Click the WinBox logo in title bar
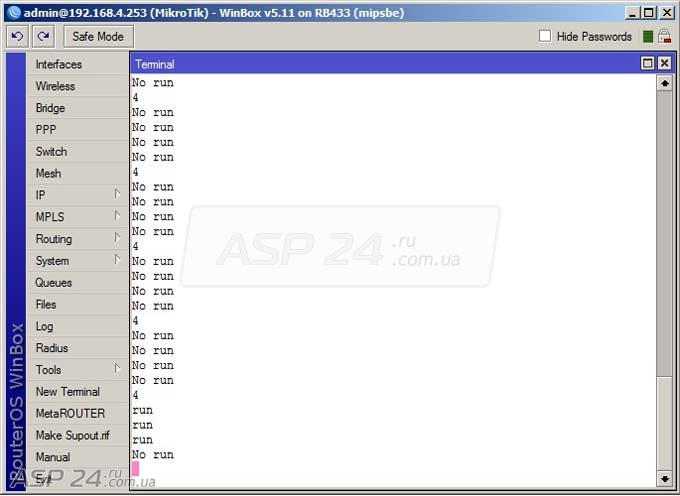This screenshot has width=680, height=496. [x=14, y=13]
